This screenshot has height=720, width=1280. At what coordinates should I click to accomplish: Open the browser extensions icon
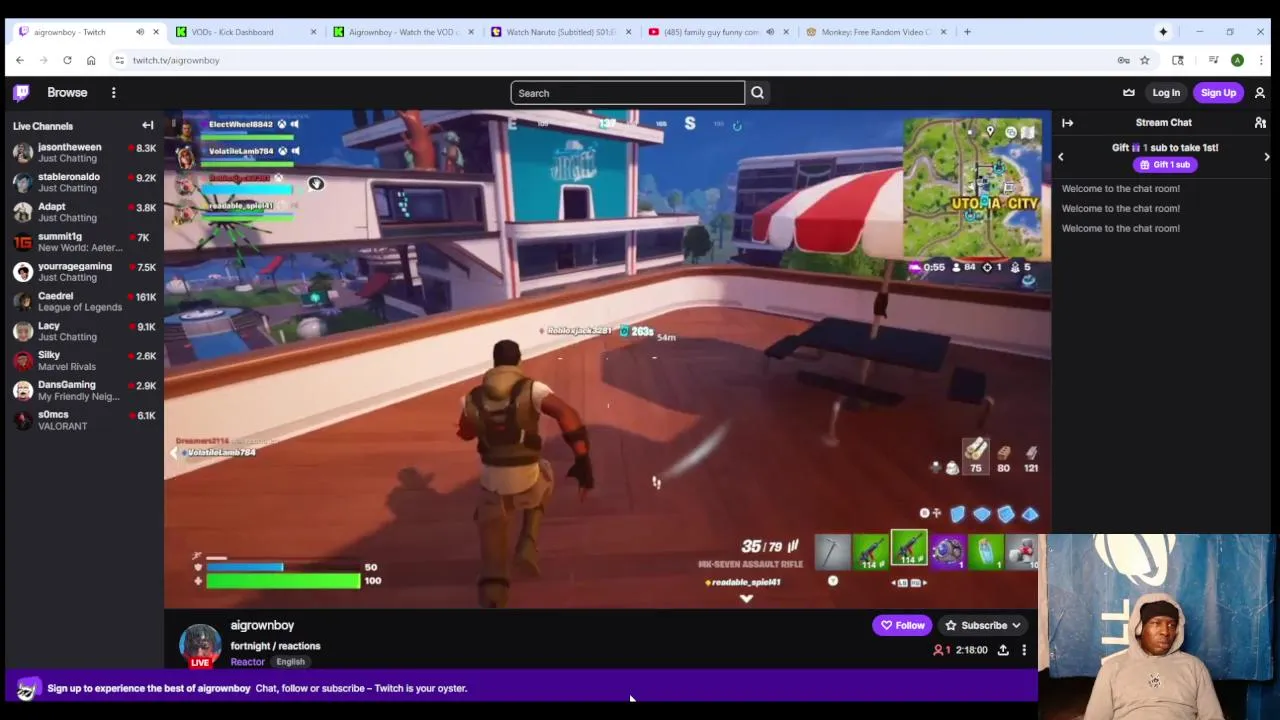[x=1178, y=60]
